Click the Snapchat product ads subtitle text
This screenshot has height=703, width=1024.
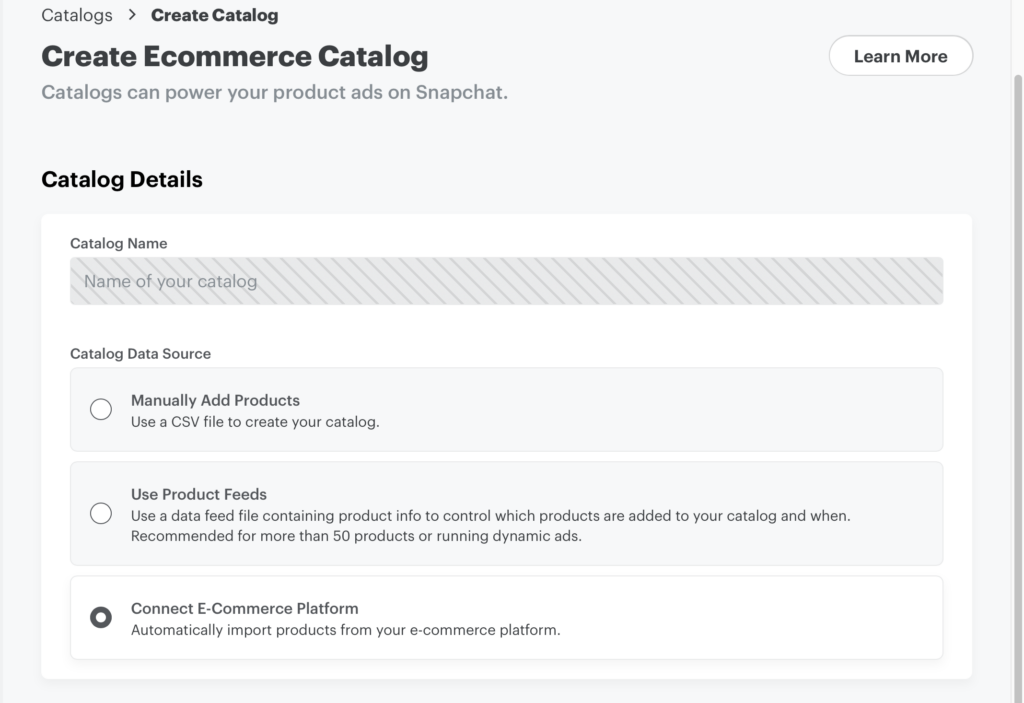point(275,93)
